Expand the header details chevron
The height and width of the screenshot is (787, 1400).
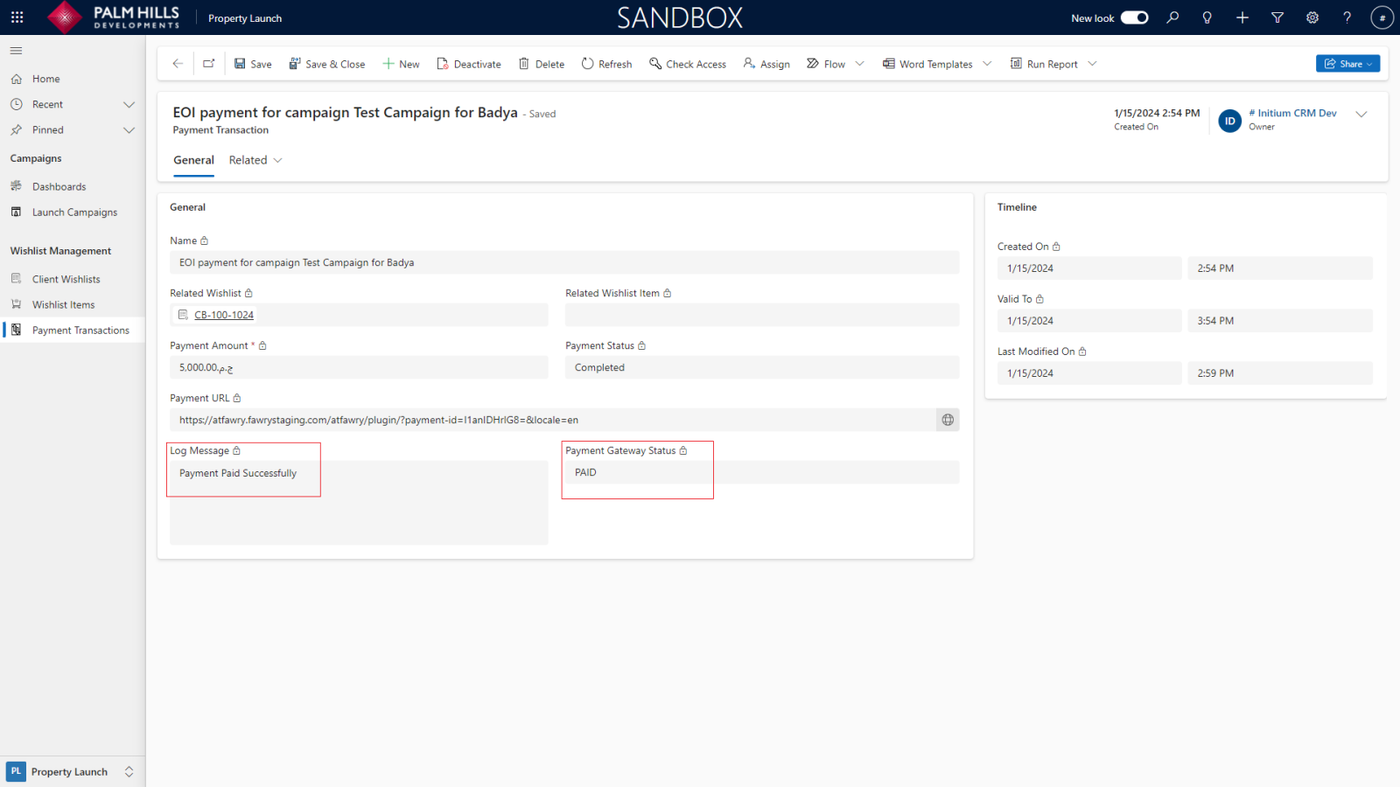click(x=1361, y=115)
